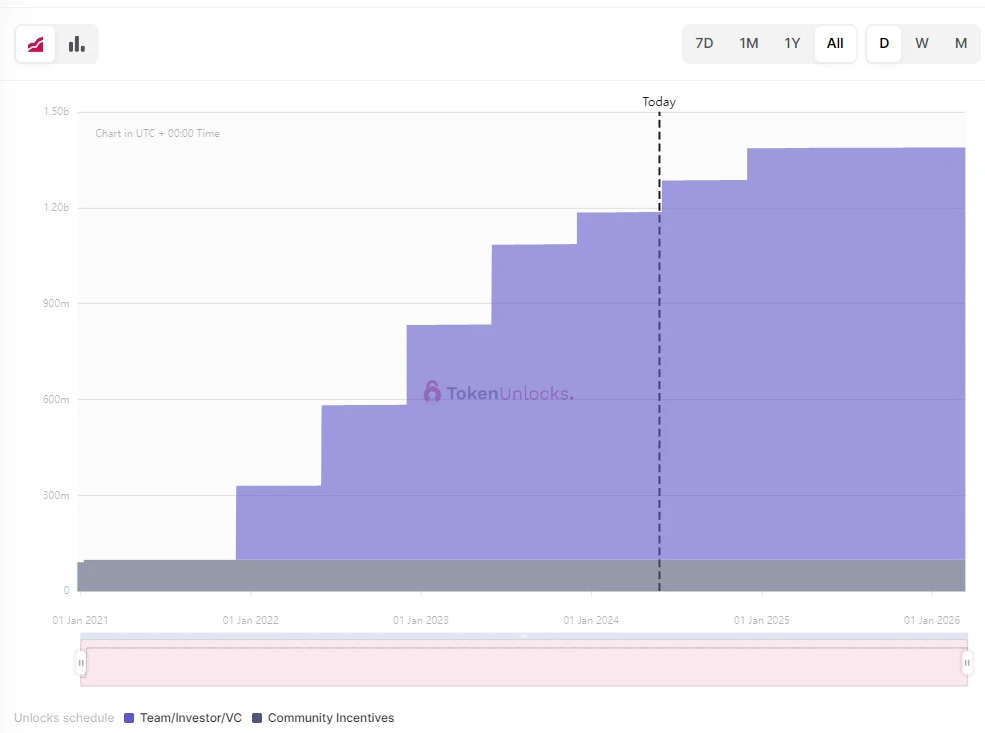This screenshot has height=733, width=985.
Task: Grab the left handle of range selector
Action: coord(81,663)
